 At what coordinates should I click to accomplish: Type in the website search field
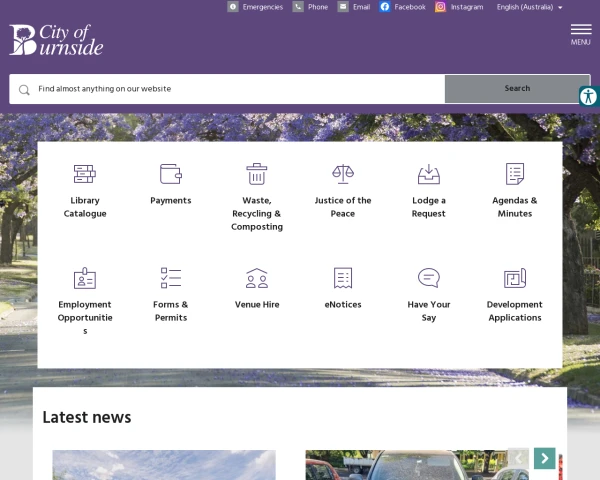pyautogui.click(x=230, y=89)
